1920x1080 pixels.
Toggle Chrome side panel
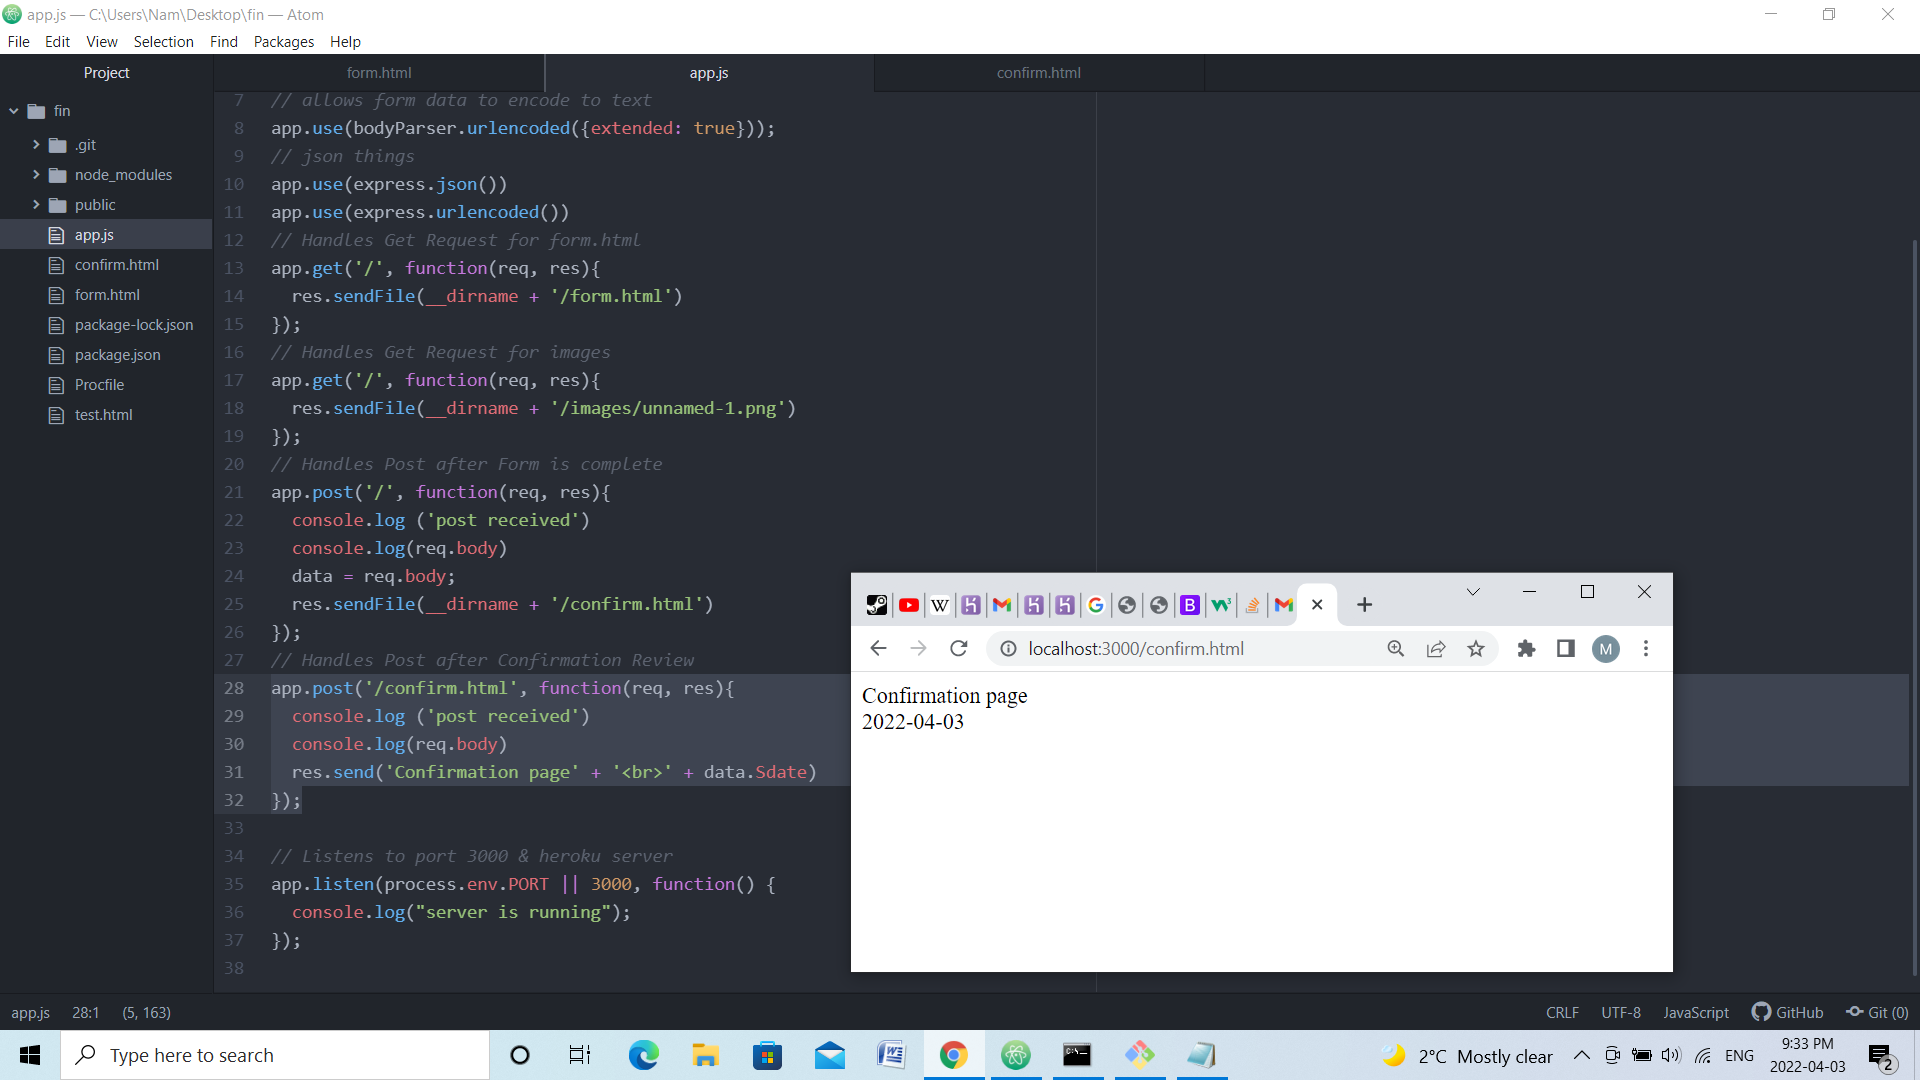tap(1566, 649)
